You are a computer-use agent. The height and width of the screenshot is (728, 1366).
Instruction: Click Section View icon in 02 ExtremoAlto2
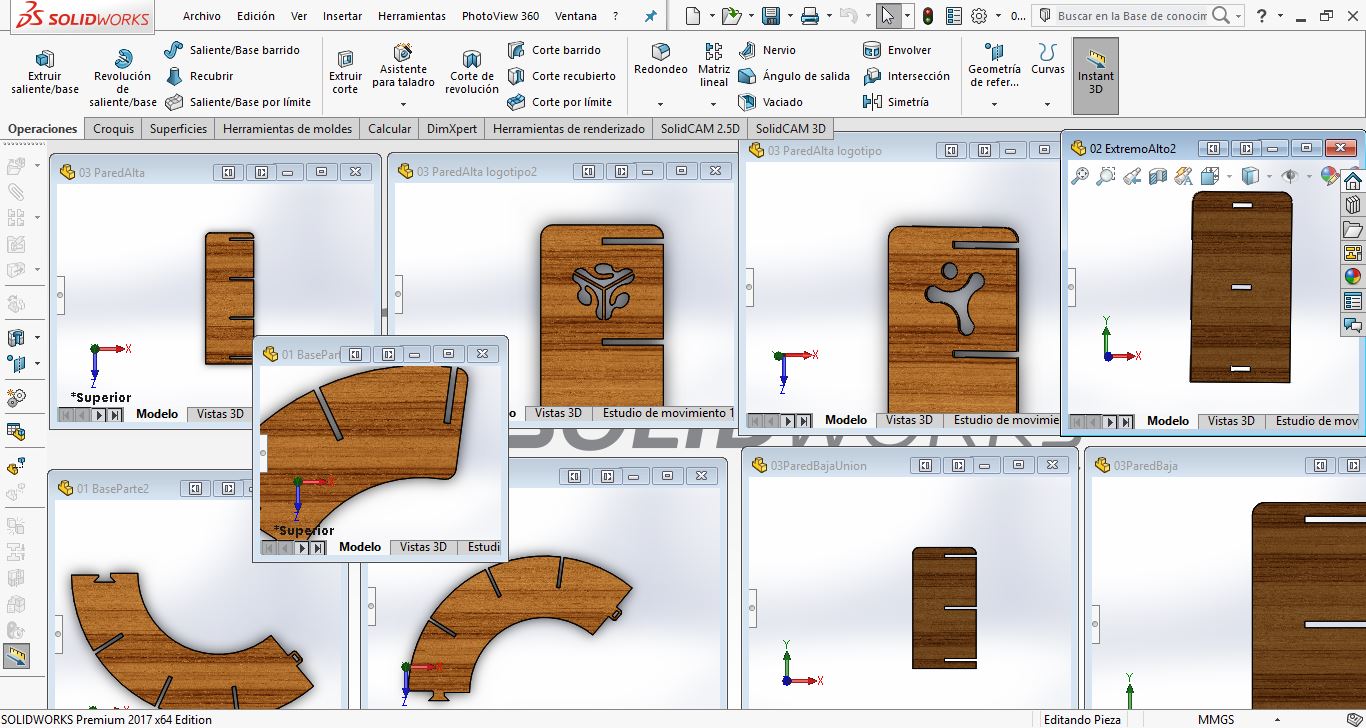click(x=1158, y=177)
